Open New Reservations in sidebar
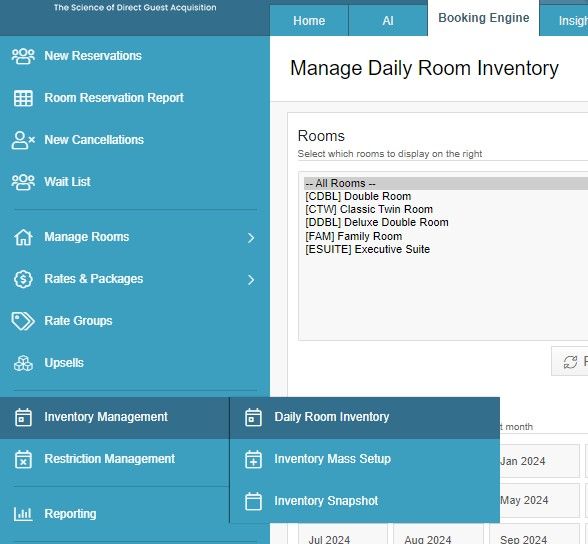The height and width of the screenshot is (544, 588). [x=93, y=56]
